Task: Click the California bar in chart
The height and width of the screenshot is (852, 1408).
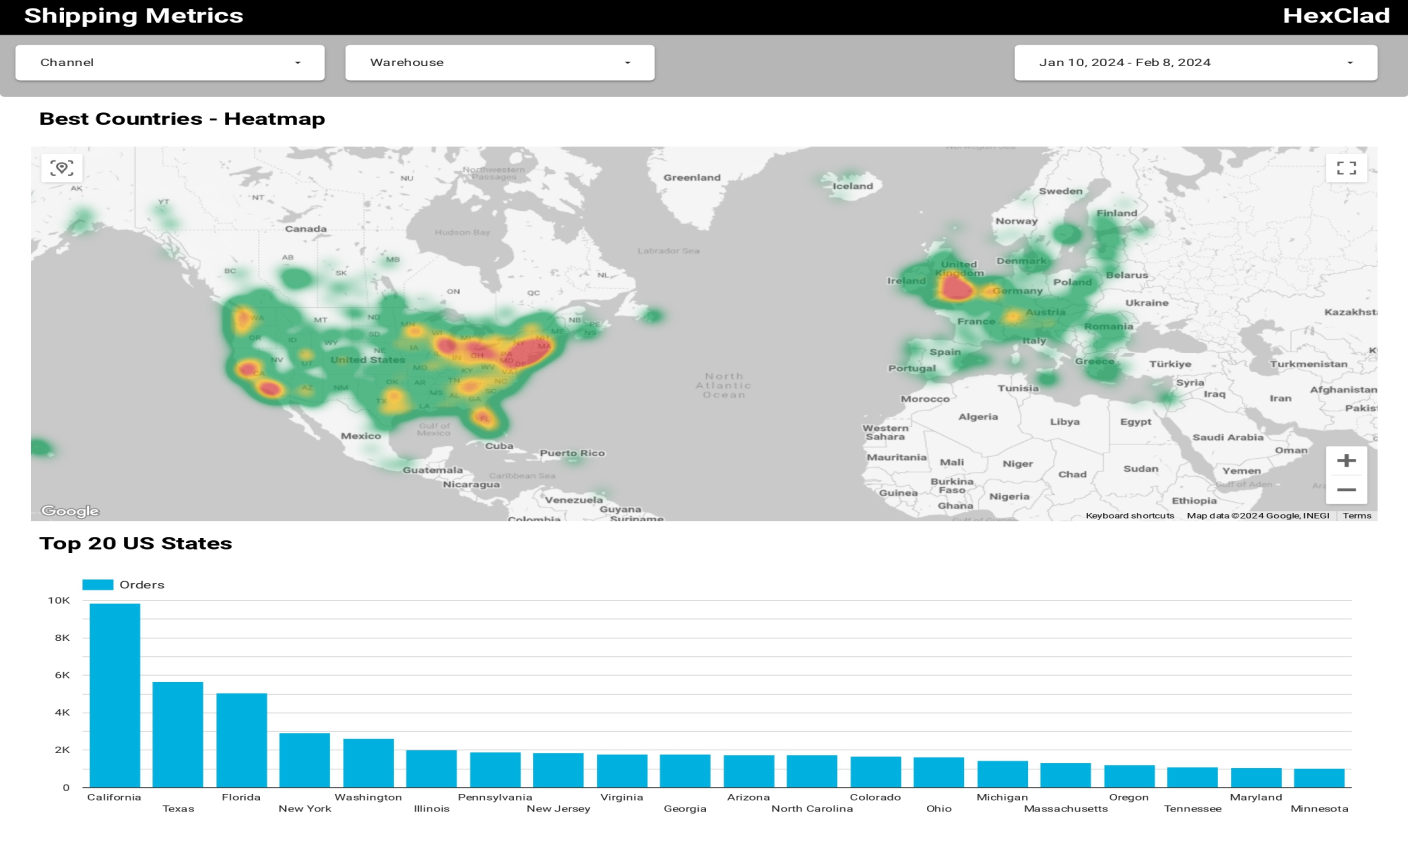Action: pyautogui.click(x=115, y=695)
